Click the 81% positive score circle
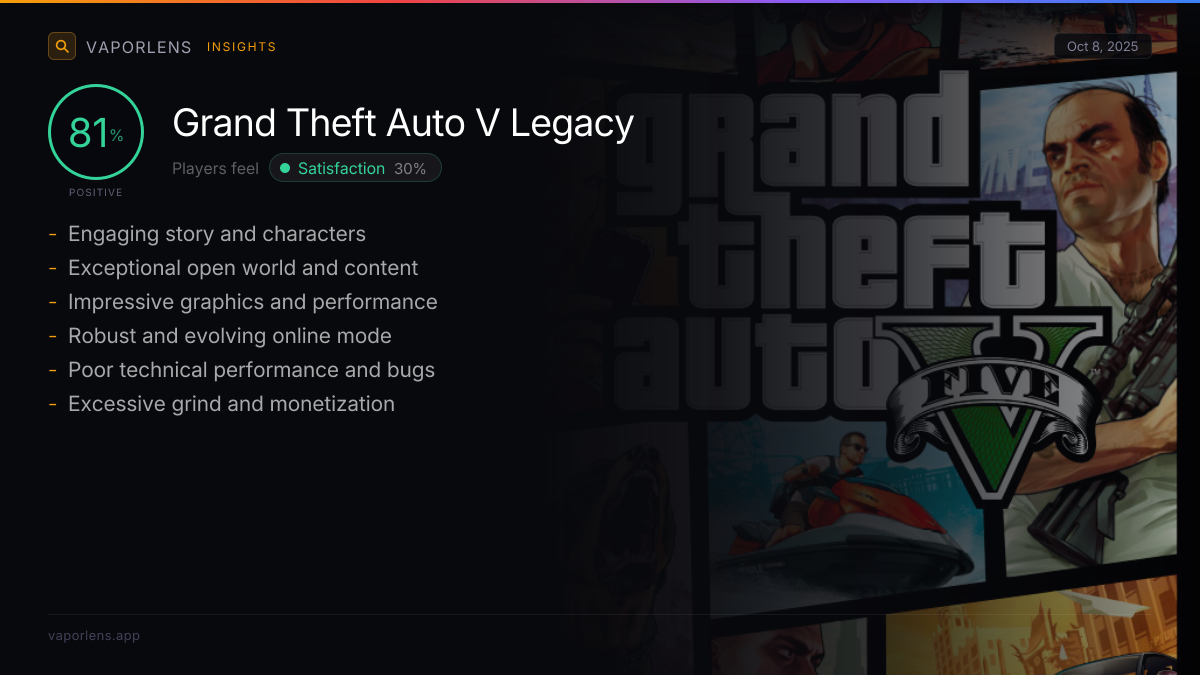 (96, 132)
